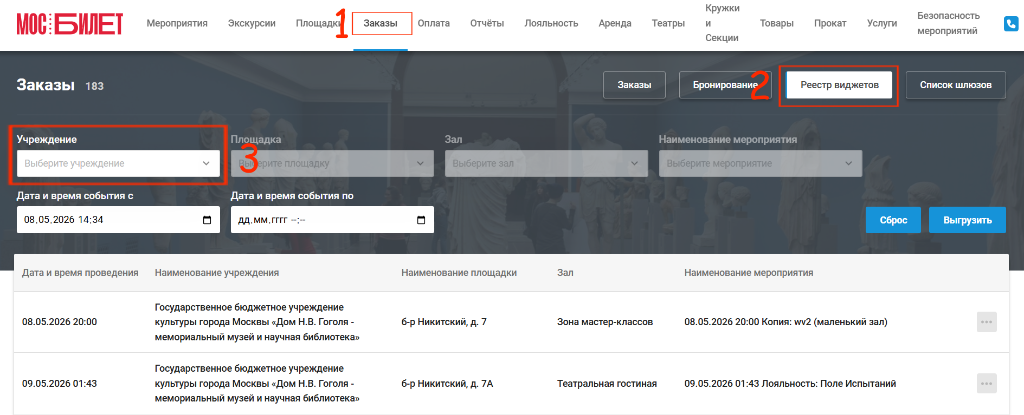
Task: Click the blue phone icon
Action: click(1010, 24)
